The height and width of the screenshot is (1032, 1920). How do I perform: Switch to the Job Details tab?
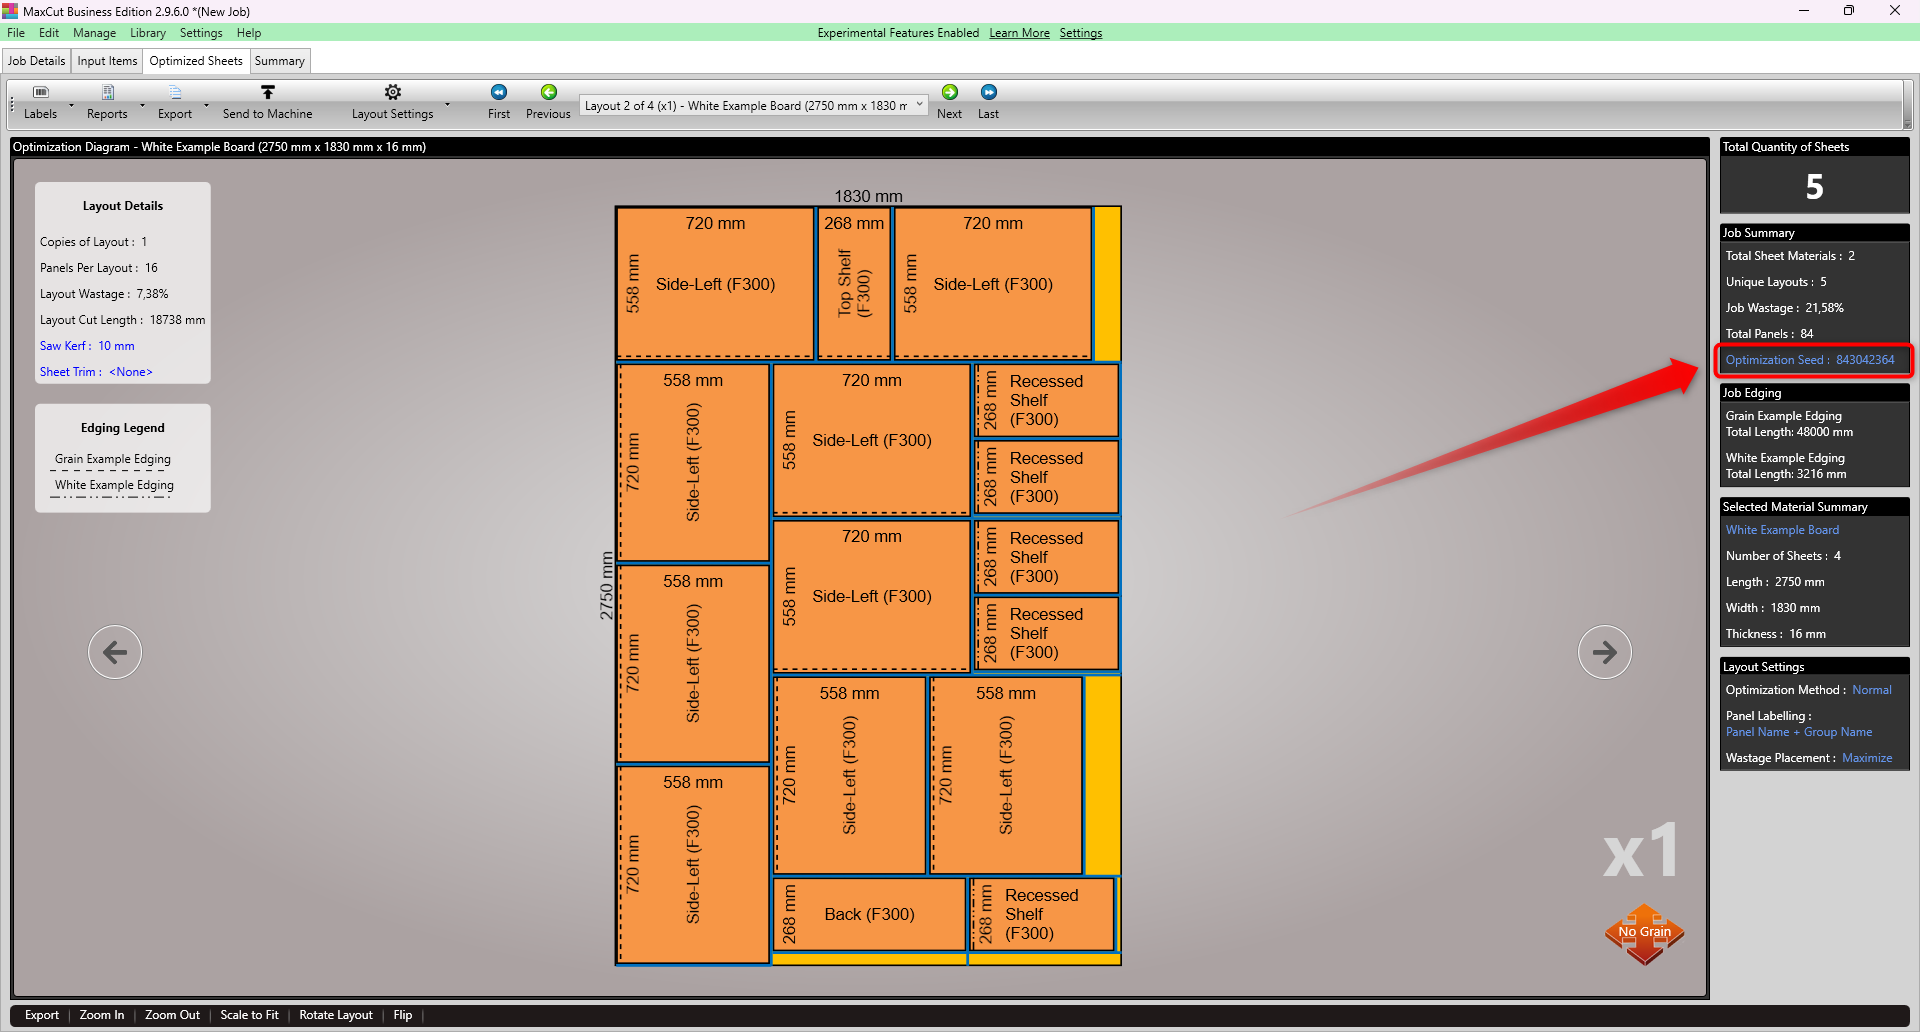click(x=37, y=61)
